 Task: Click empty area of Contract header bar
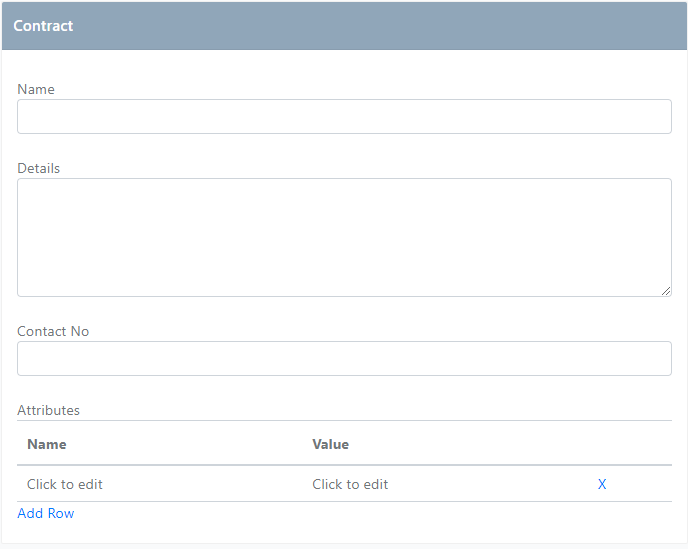pos(380,26)
